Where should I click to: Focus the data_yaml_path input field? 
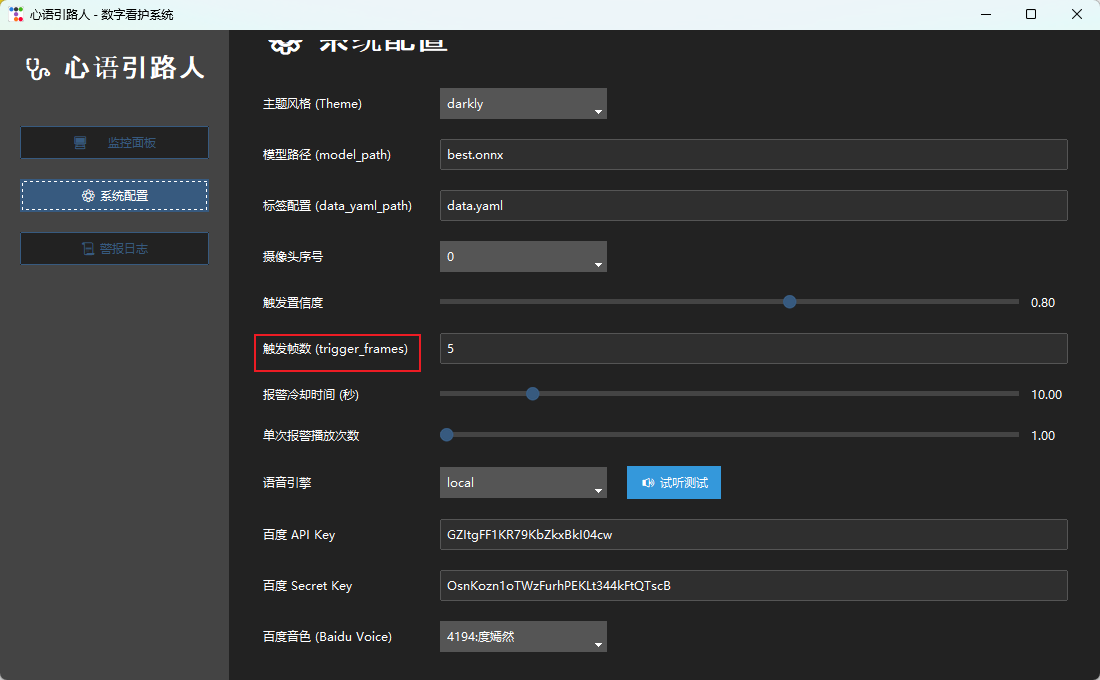pyautogui.click(x=753, y=206)
